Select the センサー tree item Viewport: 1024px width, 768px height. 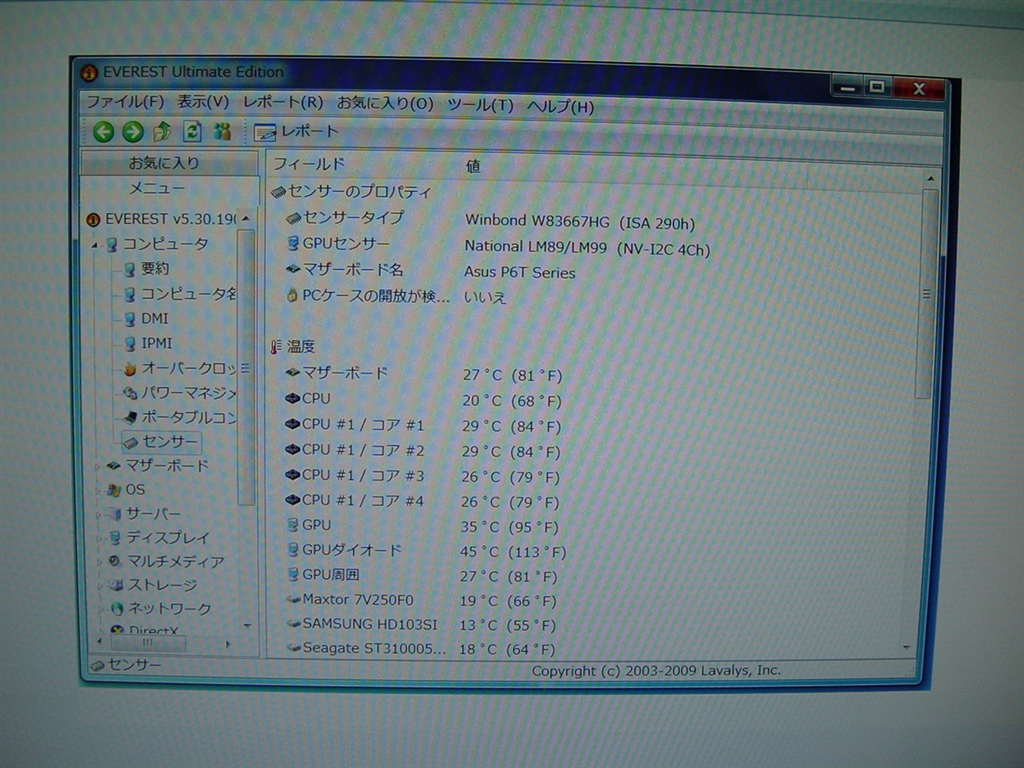pos(161,442)
